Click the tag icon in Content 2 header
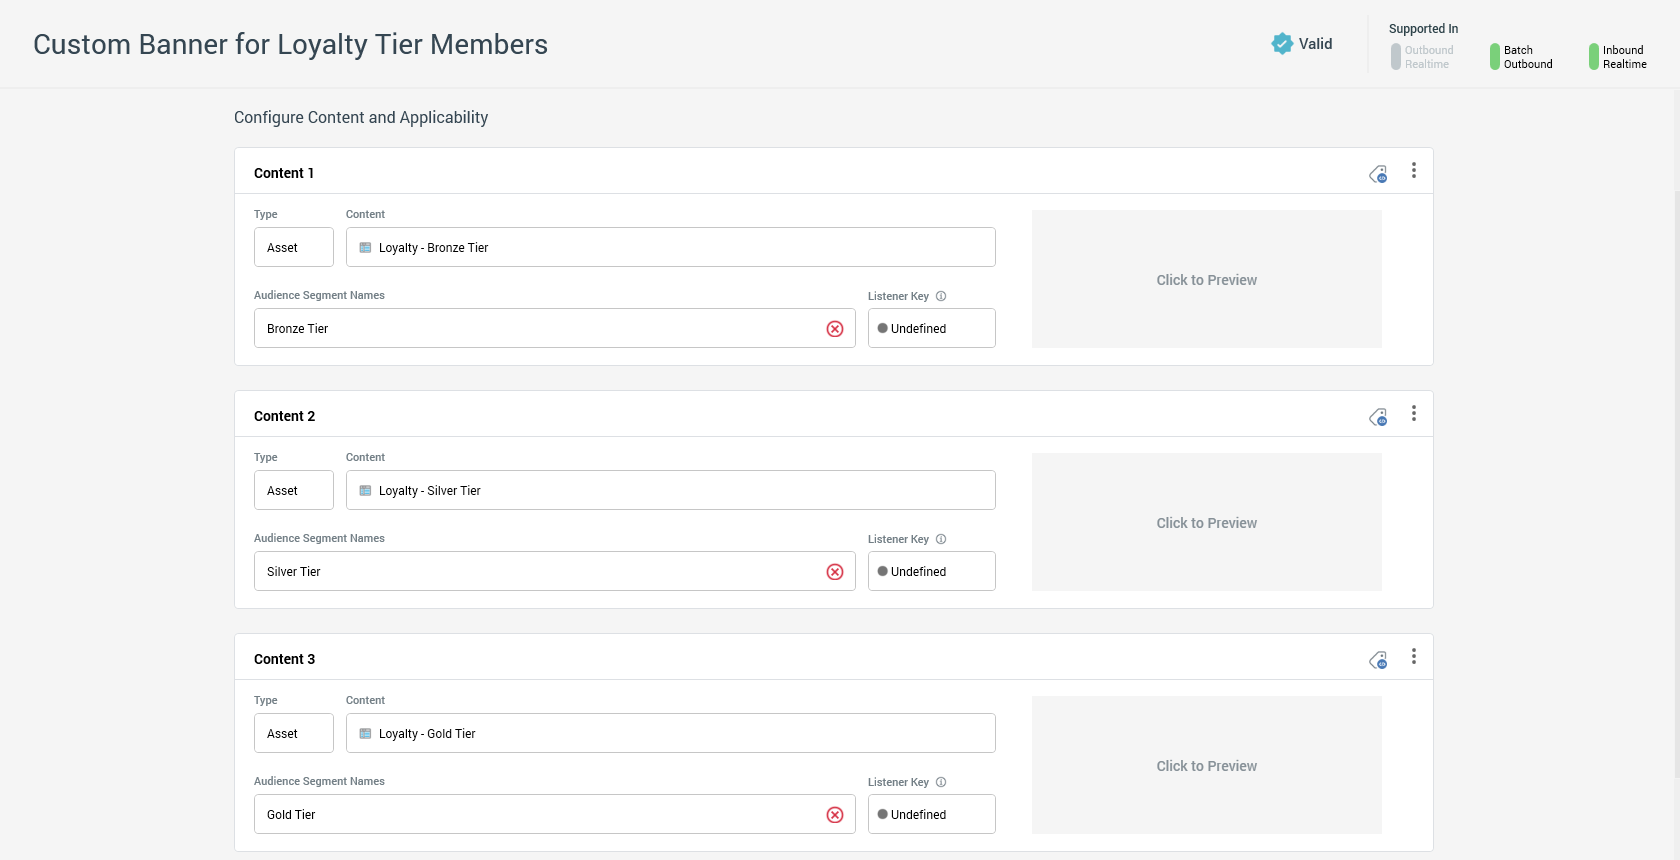This screenshot has height=860, width=1680. click(x=1378, y=418)
